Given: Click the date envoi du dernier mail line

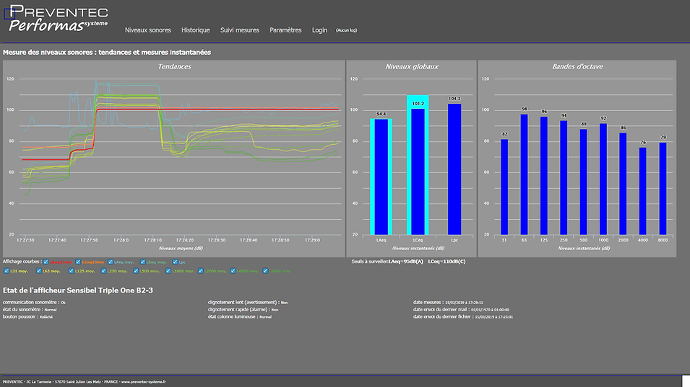Looking at the screenshot, I should click(461, 310).
